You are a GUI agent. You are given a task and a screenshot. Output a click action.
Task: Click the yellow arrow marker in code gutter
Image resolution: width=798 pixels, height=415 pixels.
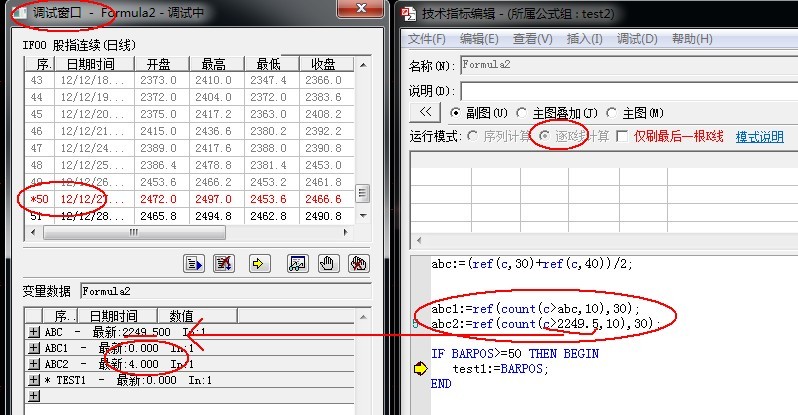[x=420, y=369]
